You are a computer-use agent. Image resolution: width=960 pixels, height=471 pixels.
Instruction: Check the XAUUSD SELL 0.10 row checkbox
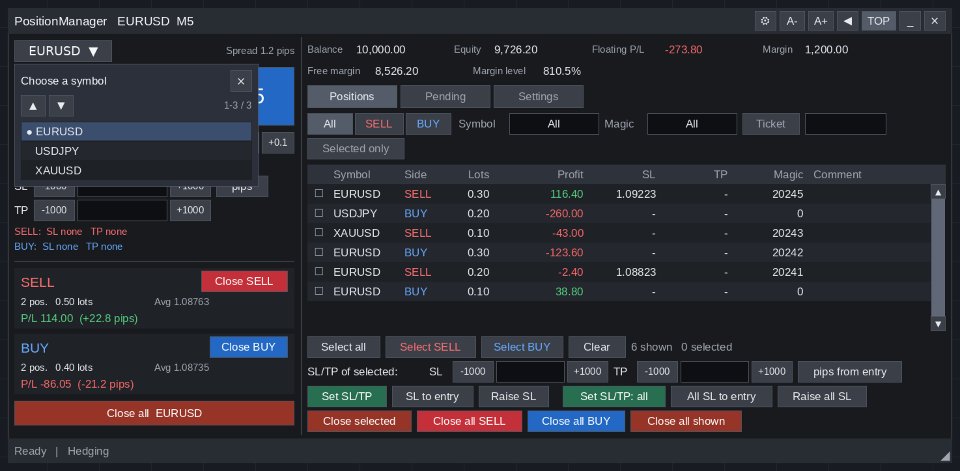point(319,233)
